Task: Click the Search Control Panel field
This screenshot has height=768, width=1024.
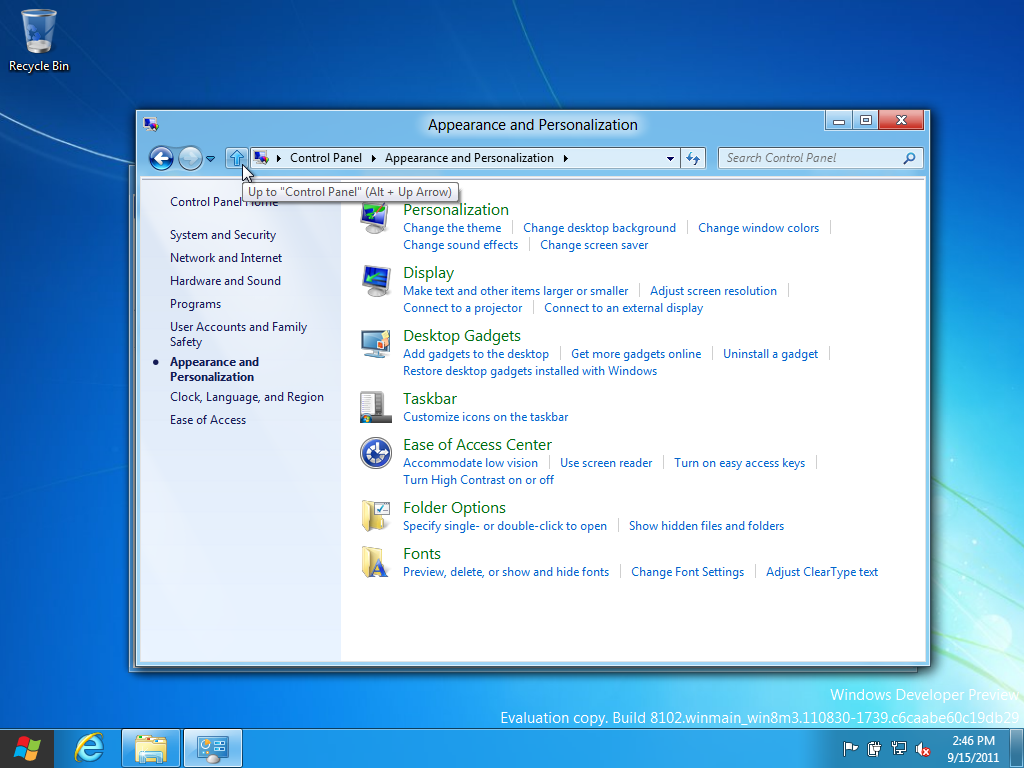Action: [810, 158]
